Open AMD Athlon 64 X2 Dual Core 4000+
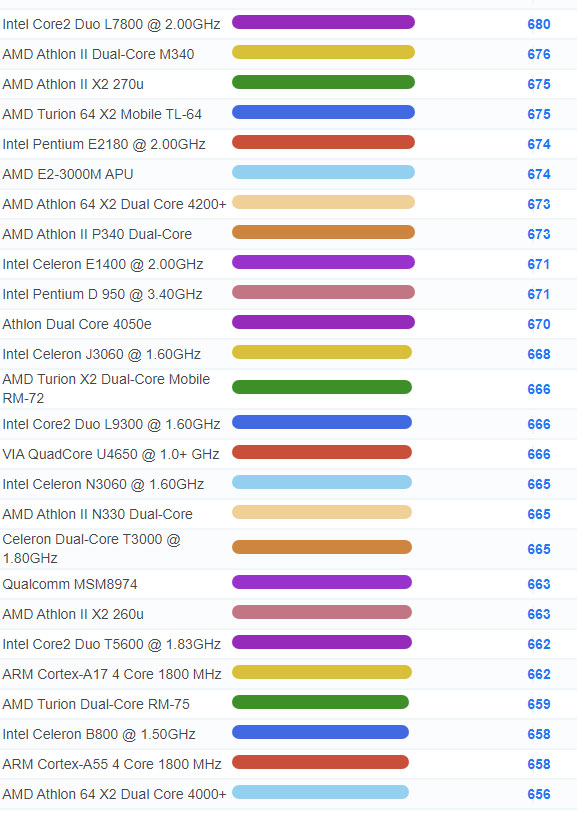 coord(115,796)
